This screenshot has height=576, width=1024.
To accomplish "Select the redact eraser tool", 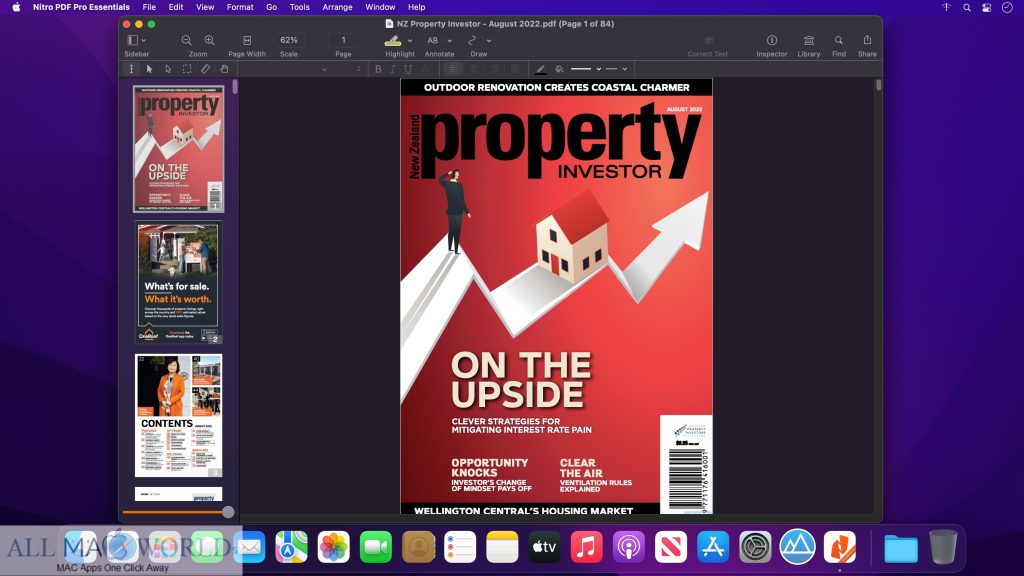I will (205, 69).
